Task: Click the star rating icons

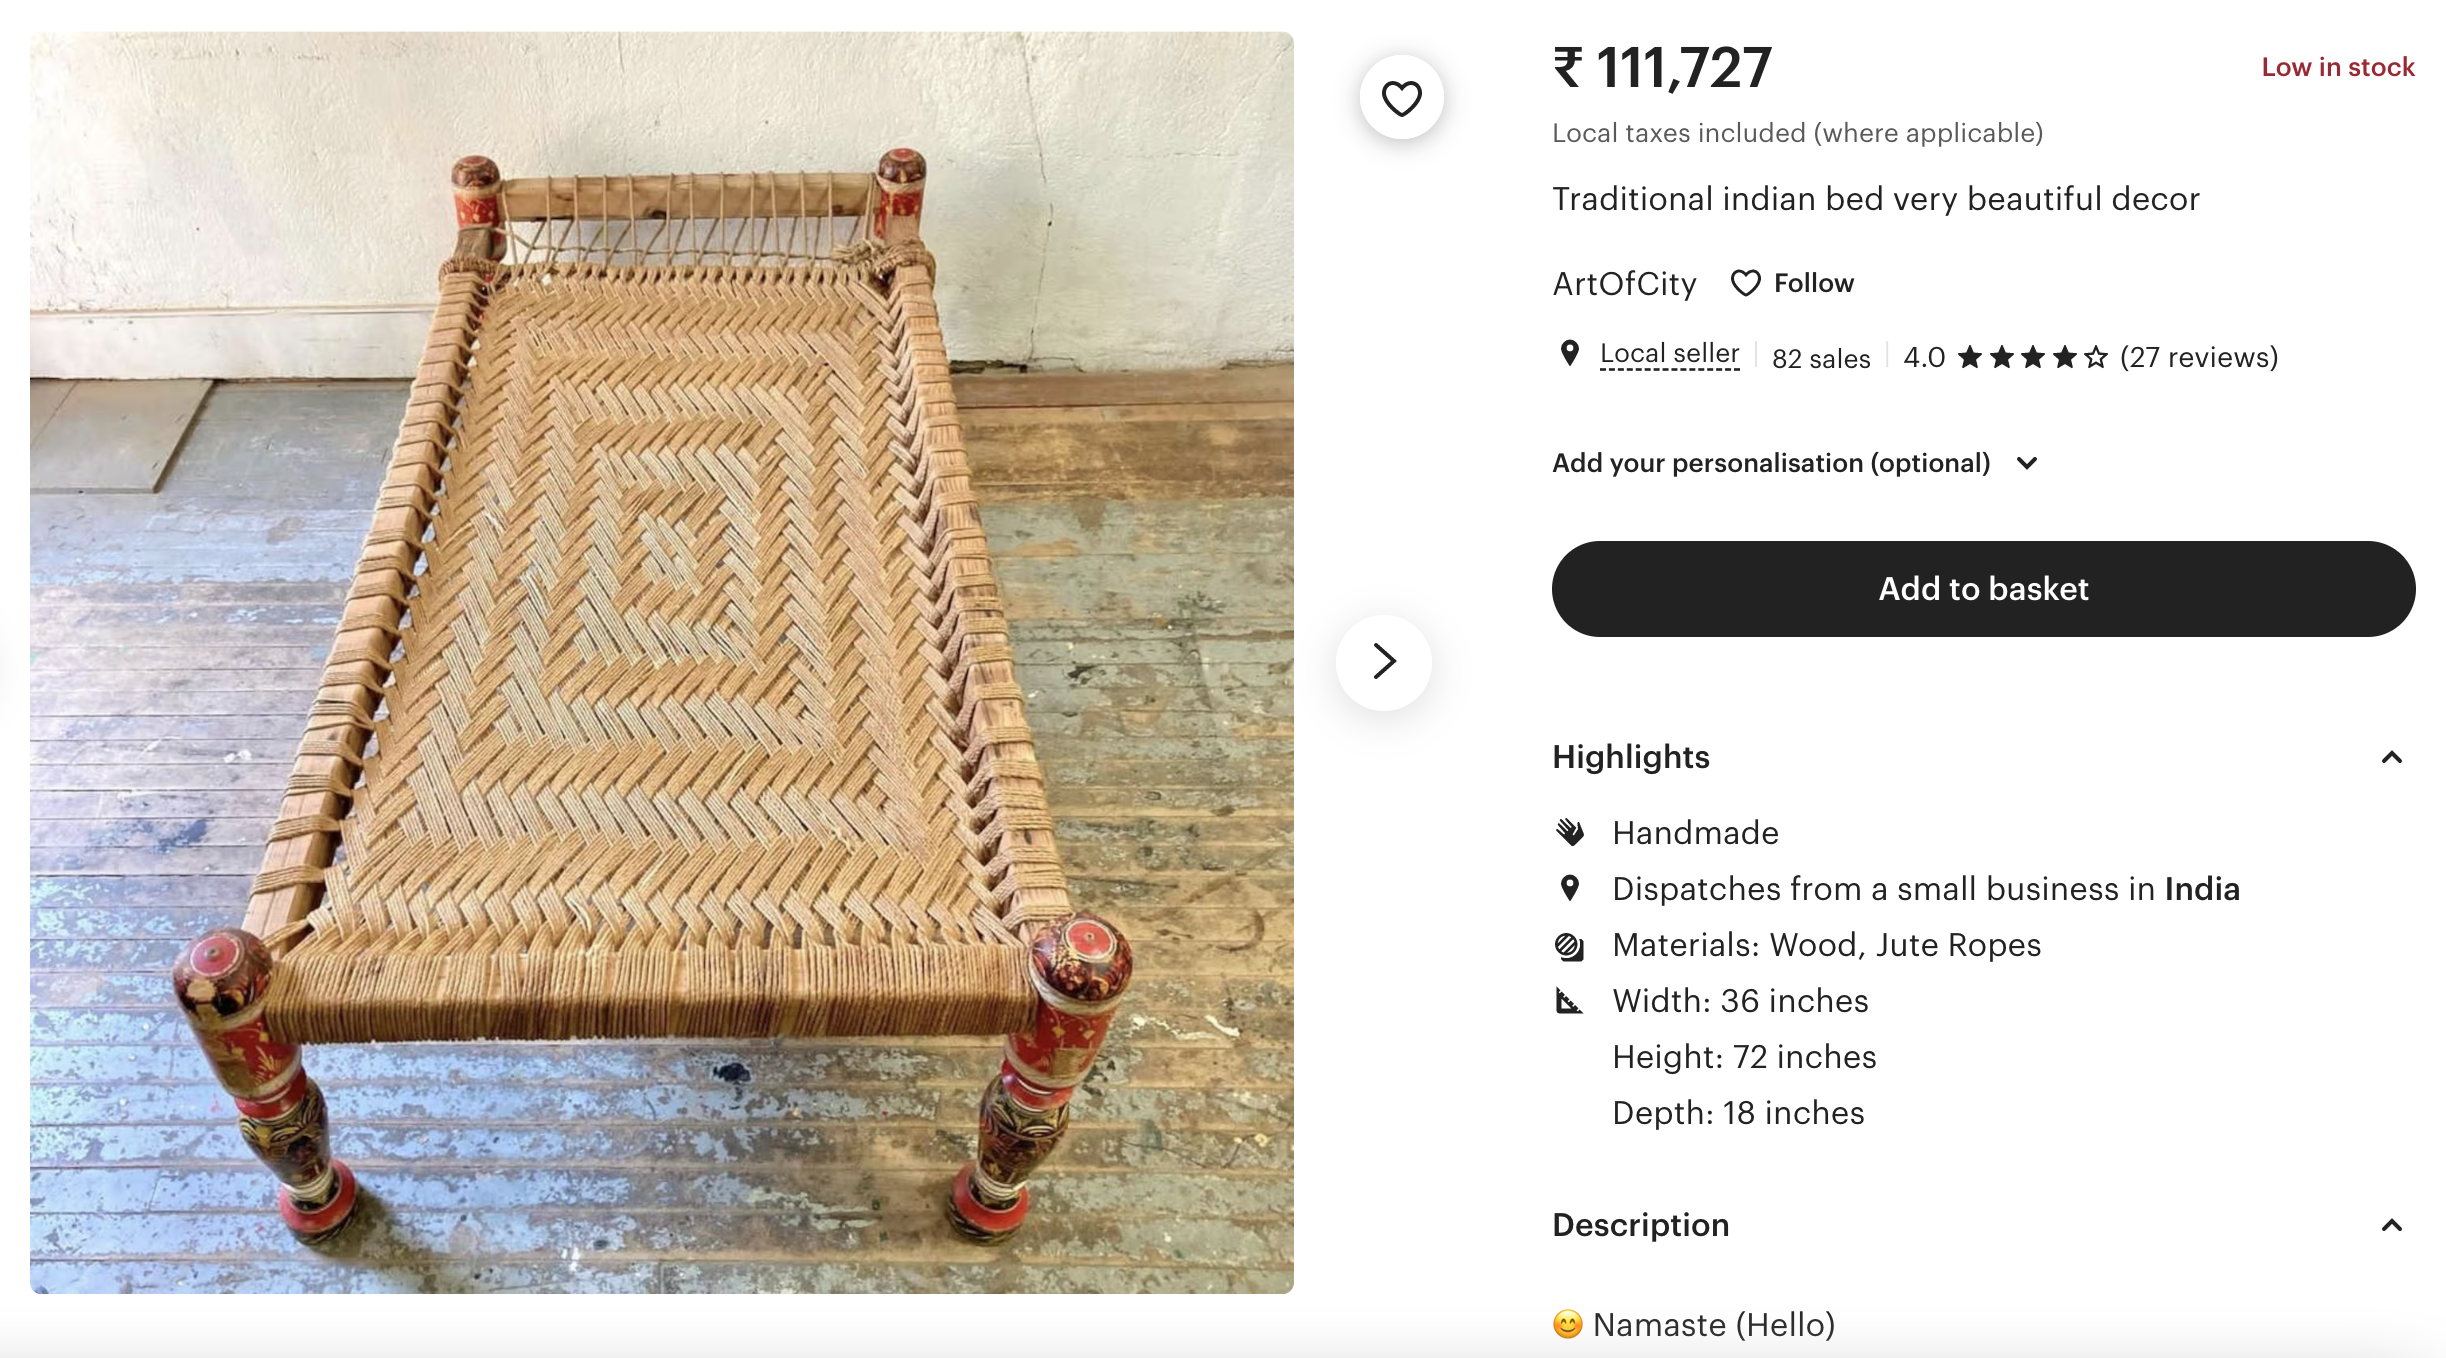Action: click(x=2032, y=357)
